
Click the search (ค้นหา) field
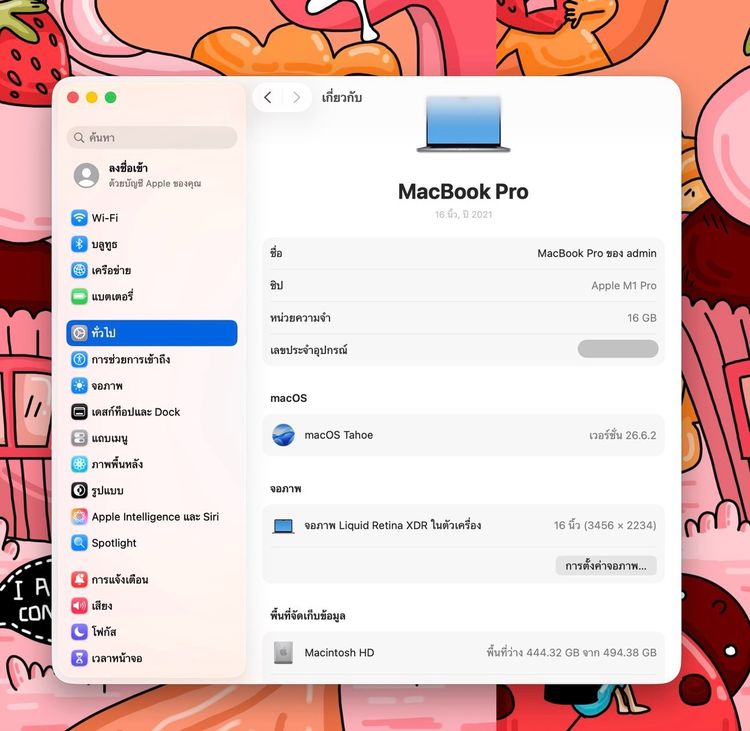click(152, 137)
